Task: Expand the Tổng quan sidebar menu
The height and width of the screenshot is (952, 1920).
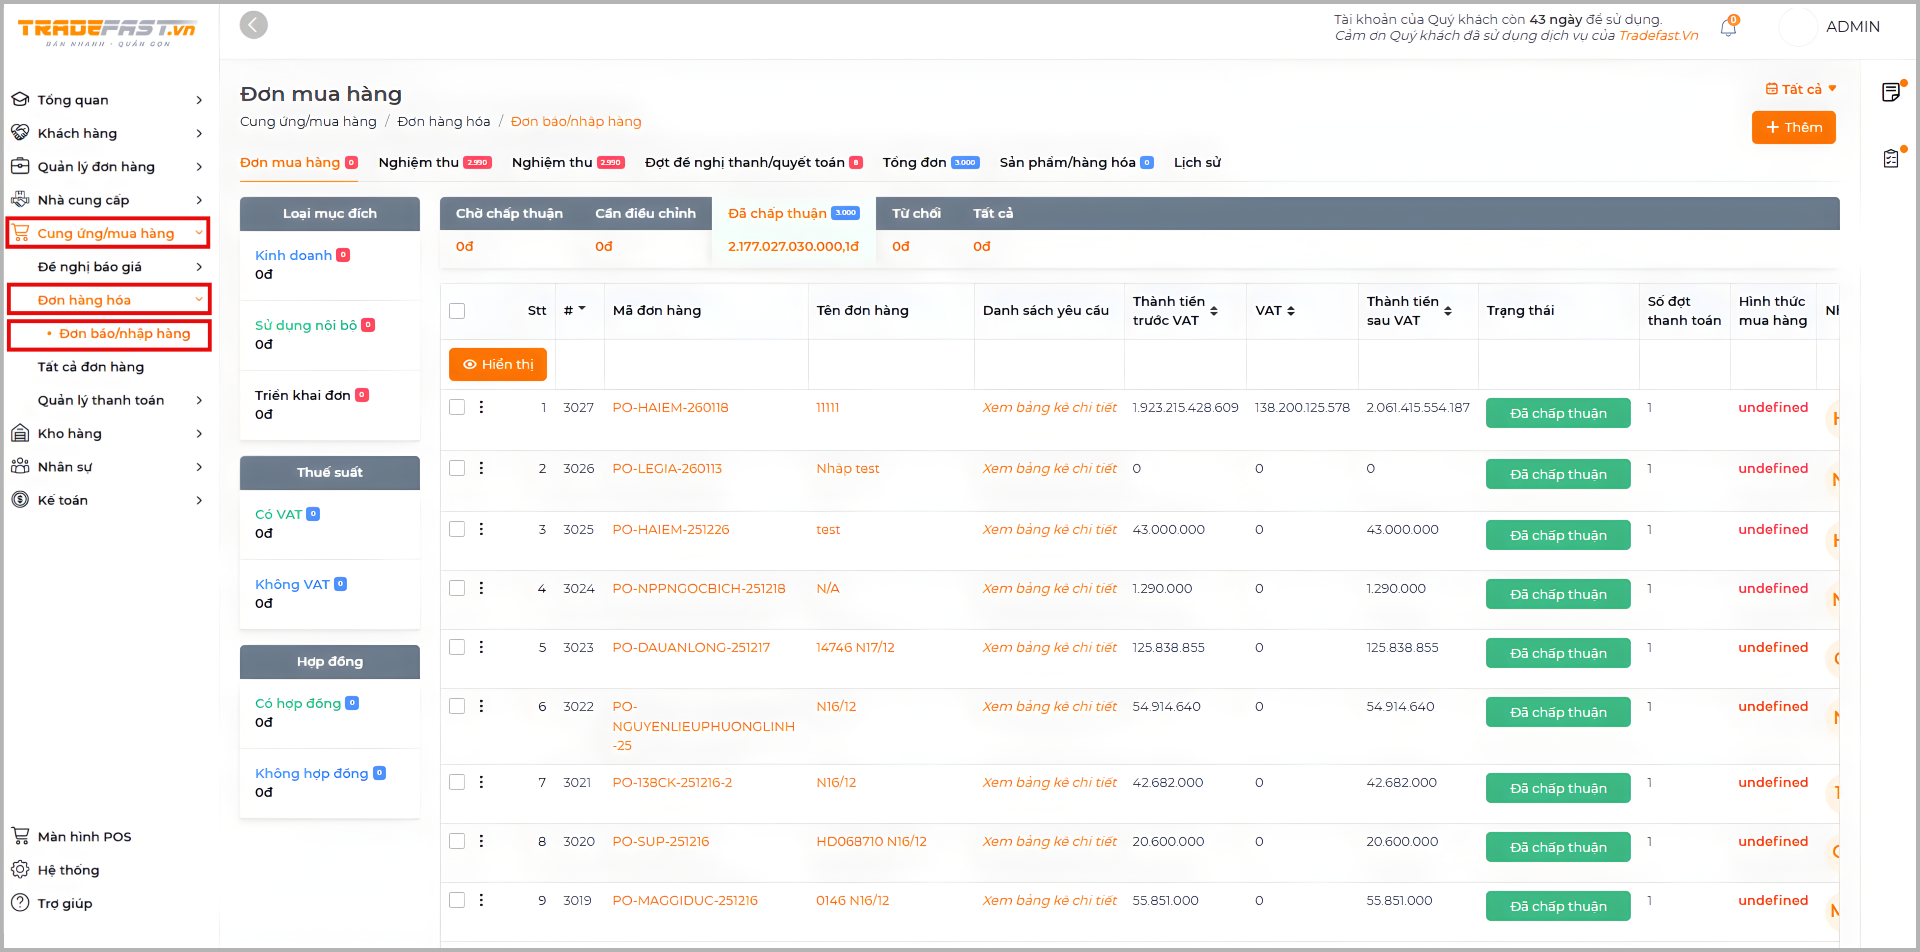Action: click(106, 100)
